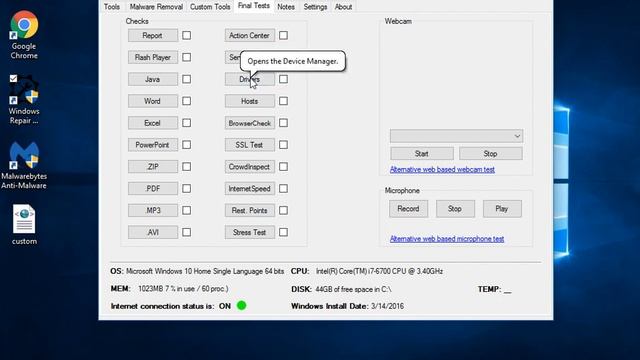
Task: Stop the webcam test
Action: [491, 153]
